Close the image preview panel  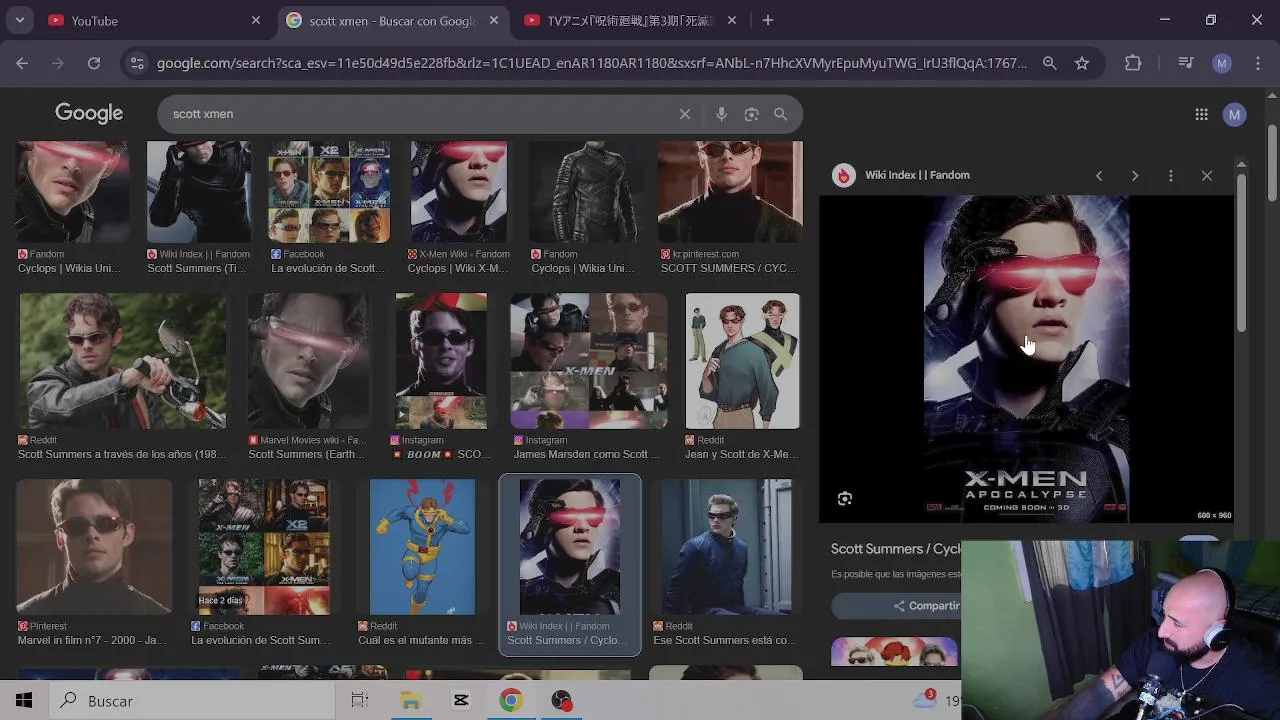[x=1207, y=175]
